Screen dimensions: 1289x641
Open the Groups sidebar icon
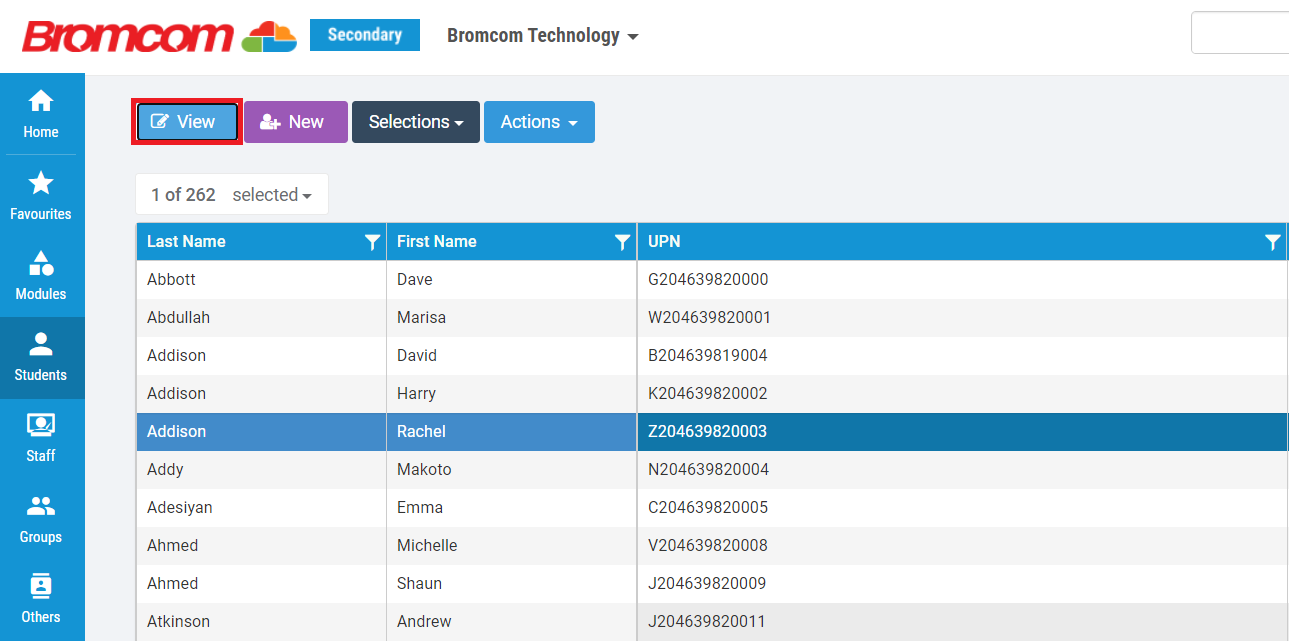click(41, 506)
